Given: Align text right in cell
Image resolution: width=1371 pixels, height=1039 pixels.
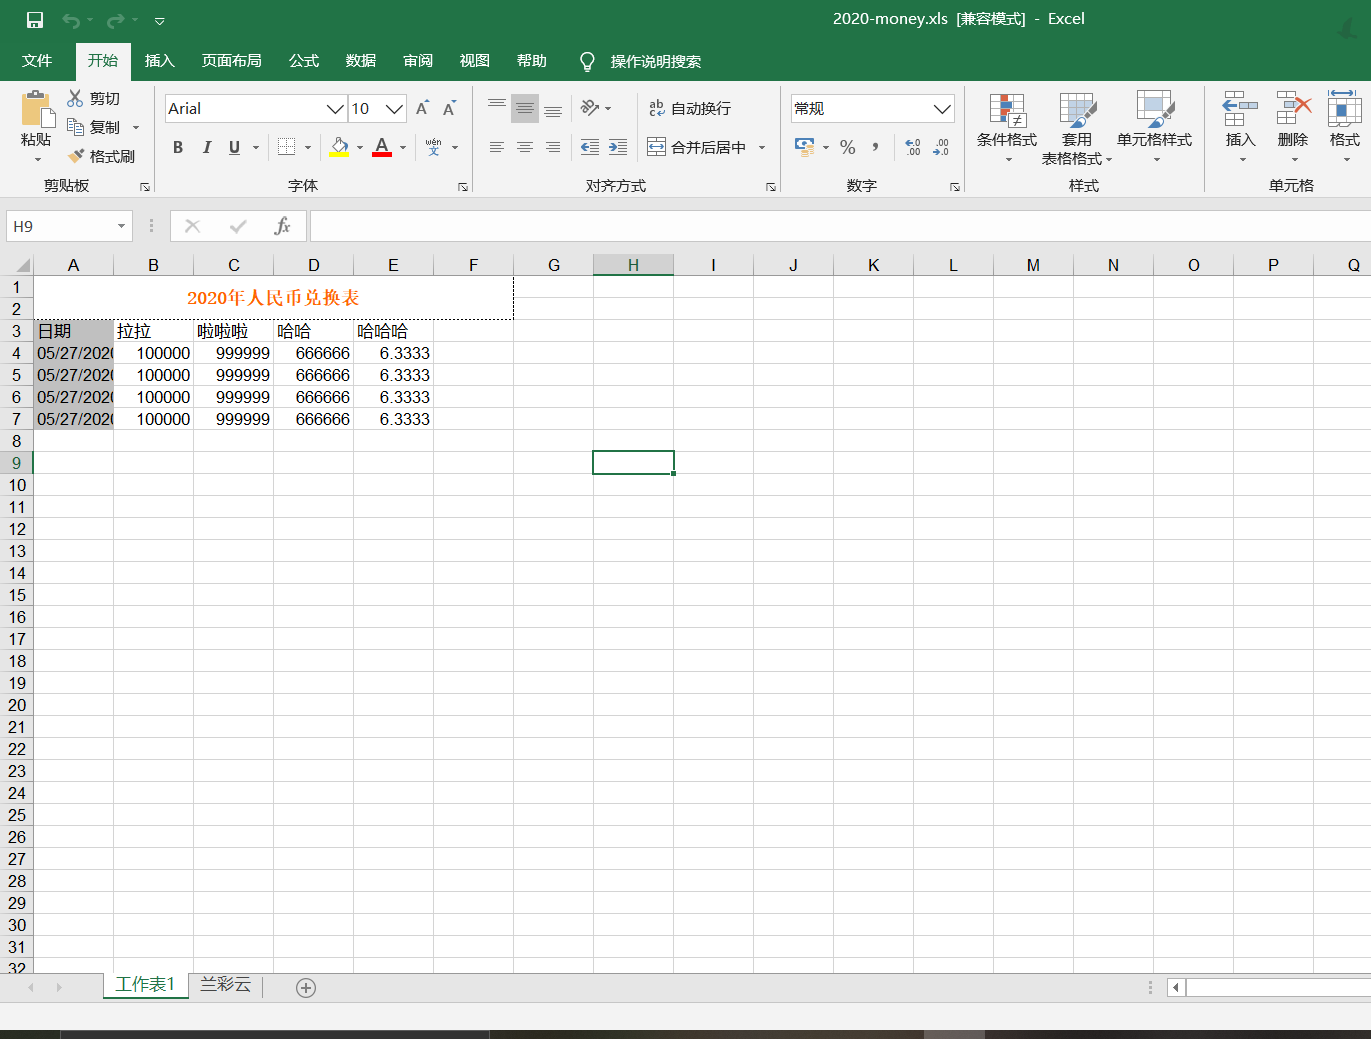Looking at the screenshot, I should pyautogui.click(x=553, y=147).
